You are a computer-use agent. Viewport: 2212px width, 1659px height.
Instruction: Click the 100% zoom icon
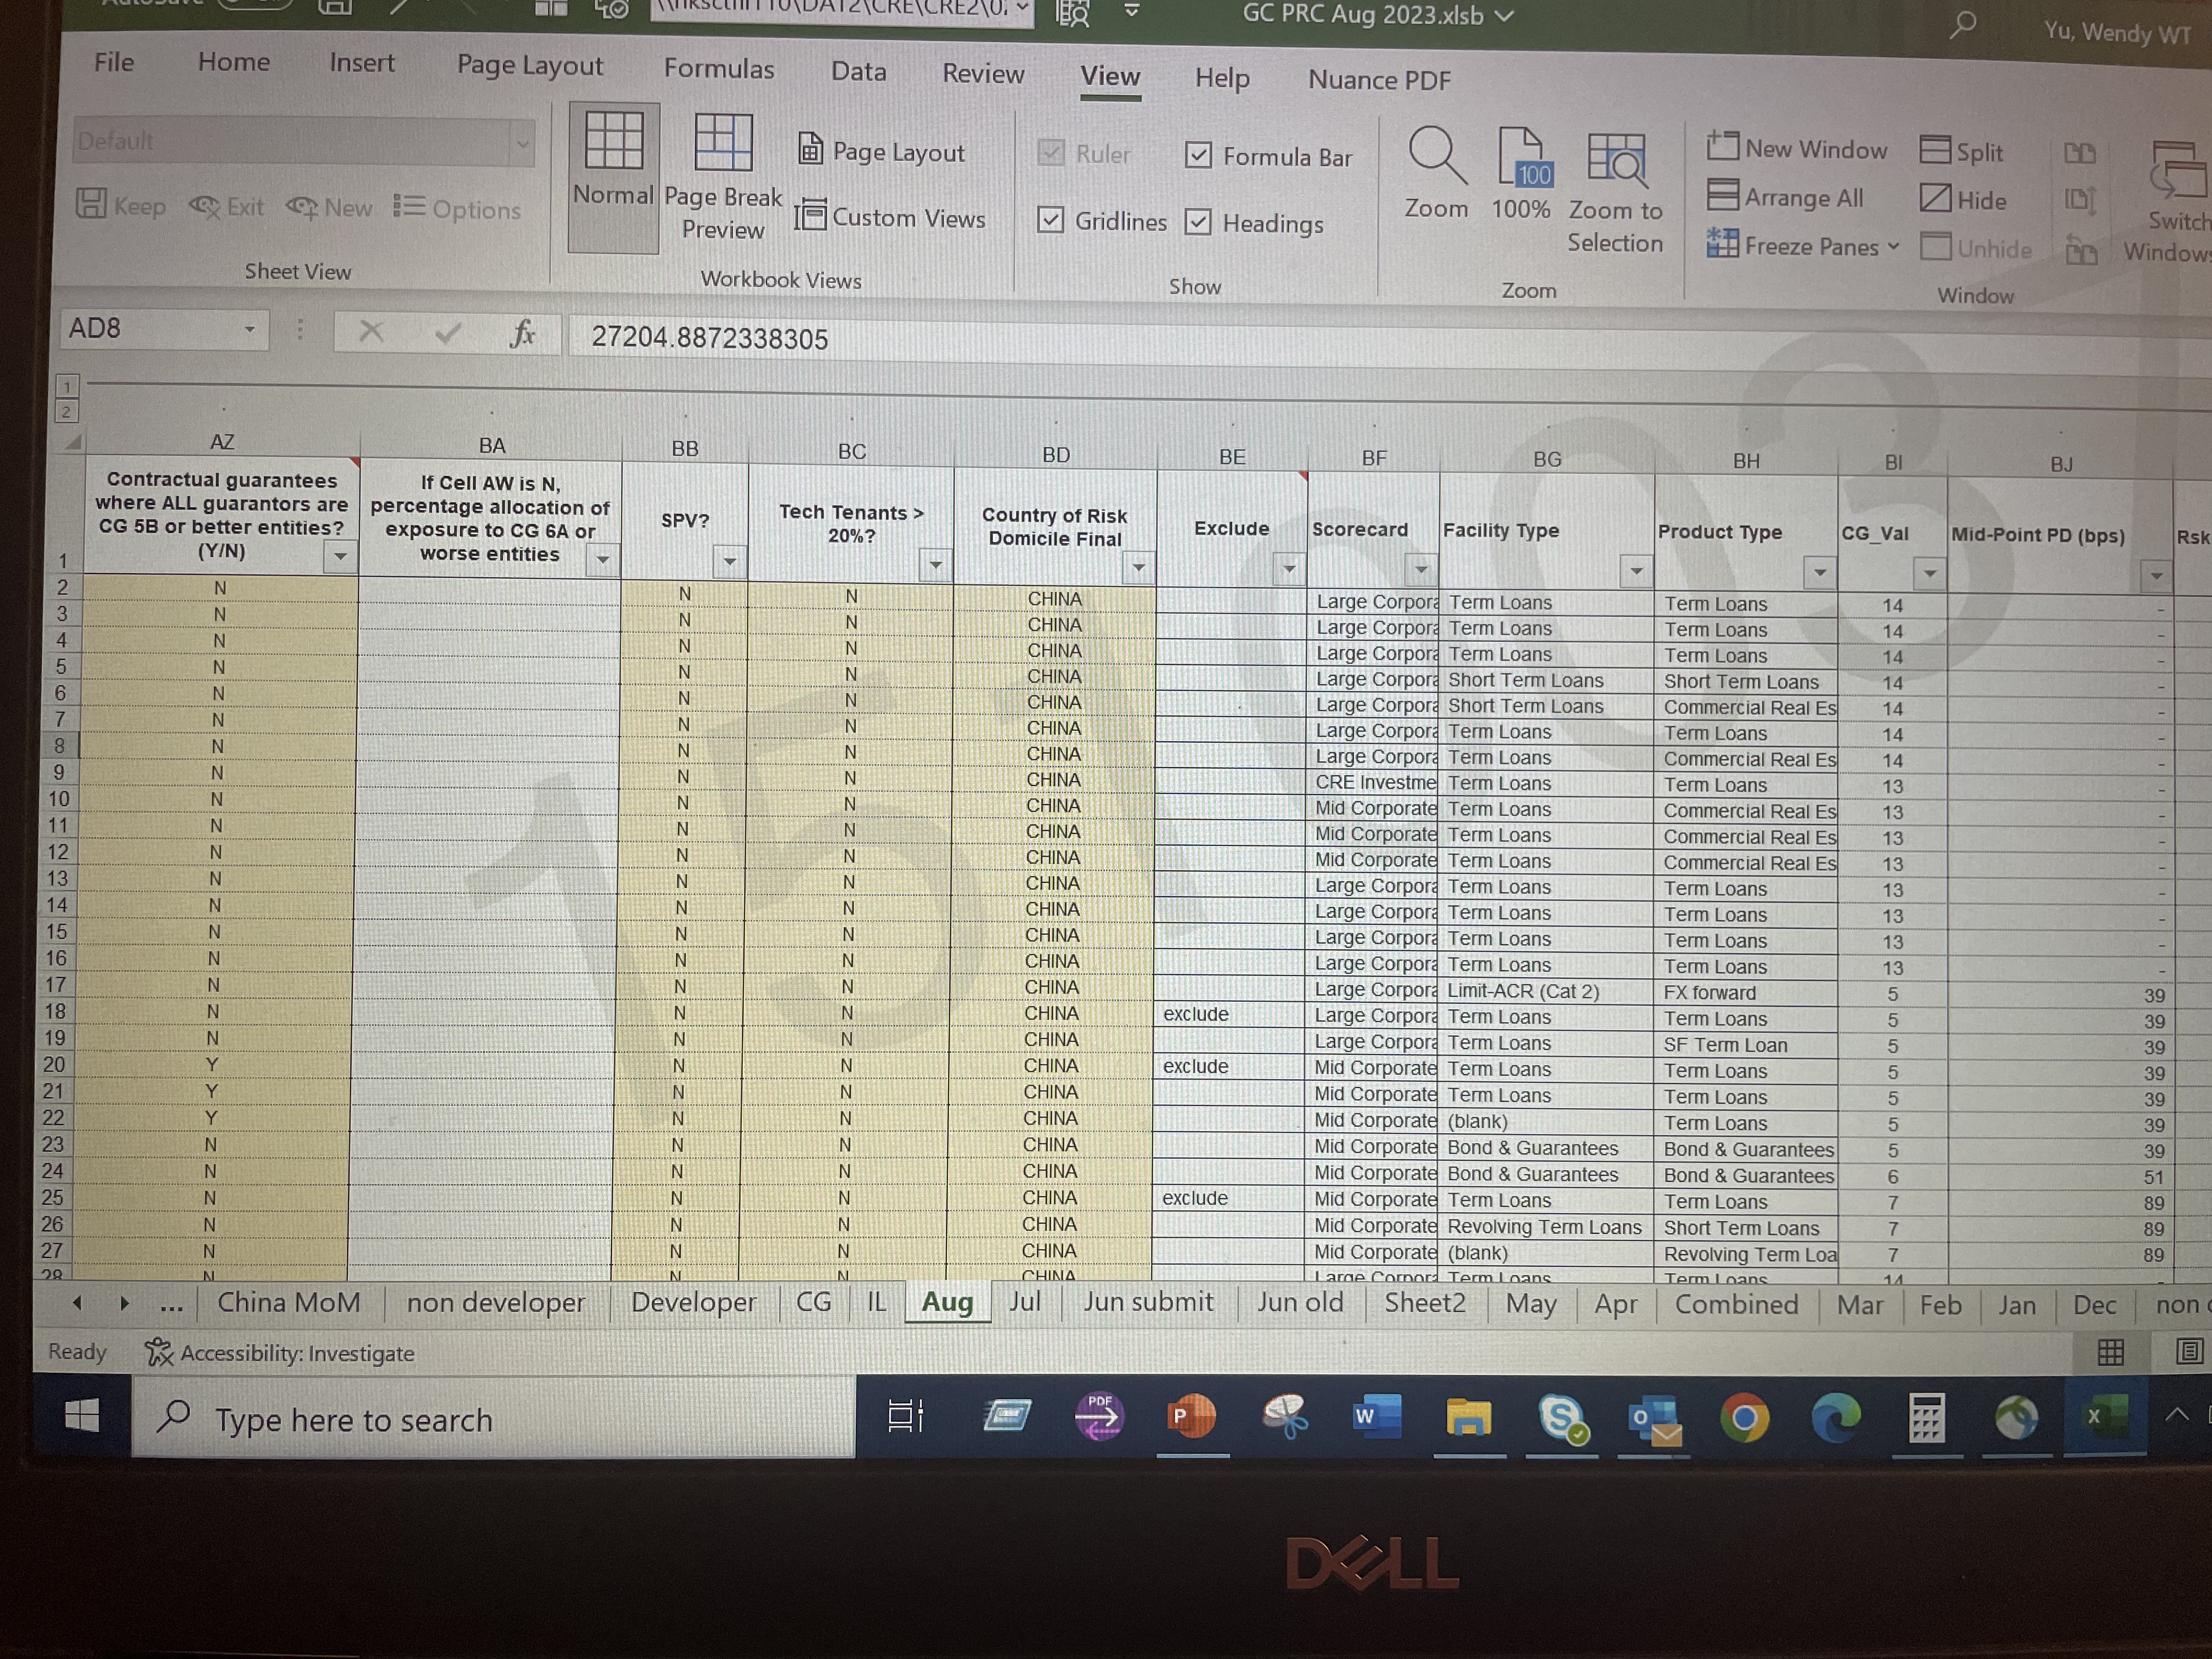point(1522,160)
